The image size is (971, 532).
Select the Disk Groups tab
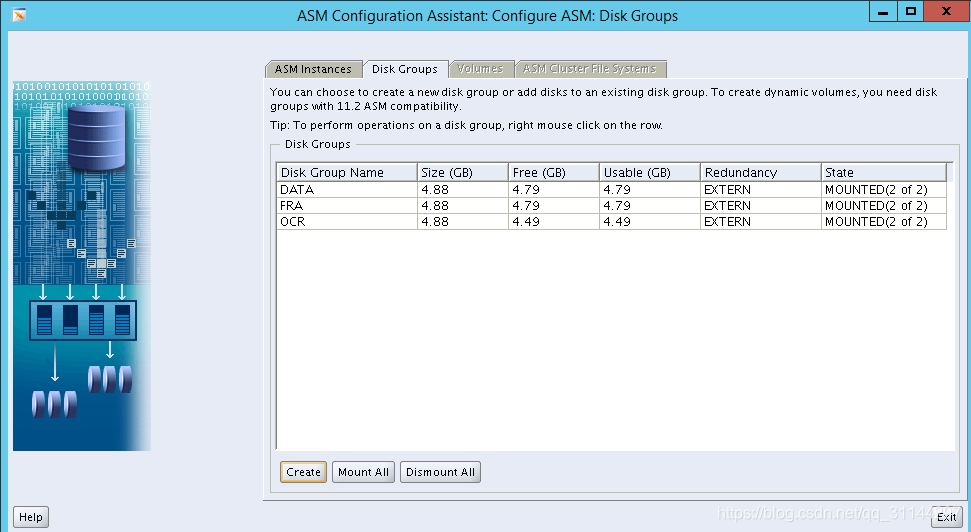(x=405, y=69)
